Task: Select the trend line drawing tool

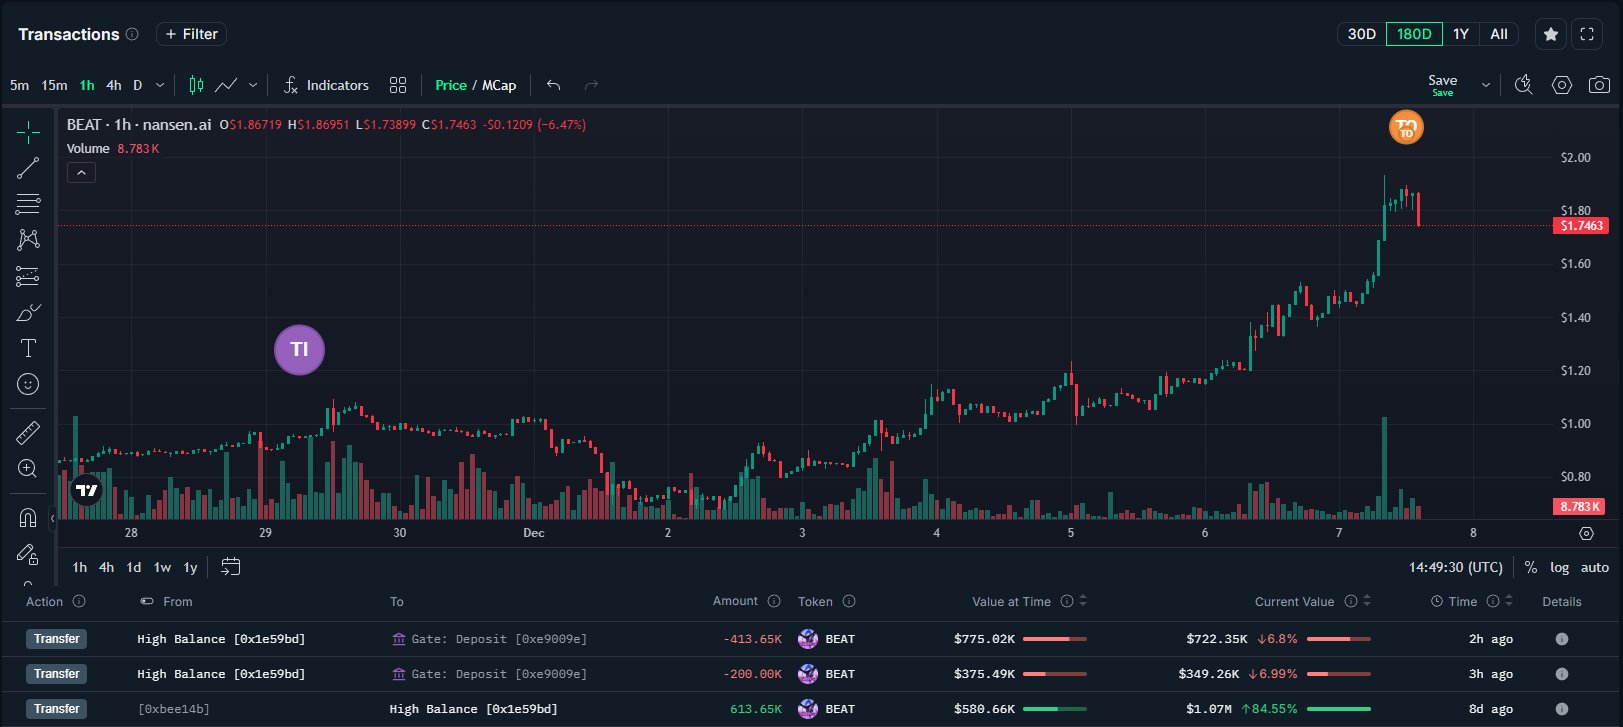Action: [28, 168]
